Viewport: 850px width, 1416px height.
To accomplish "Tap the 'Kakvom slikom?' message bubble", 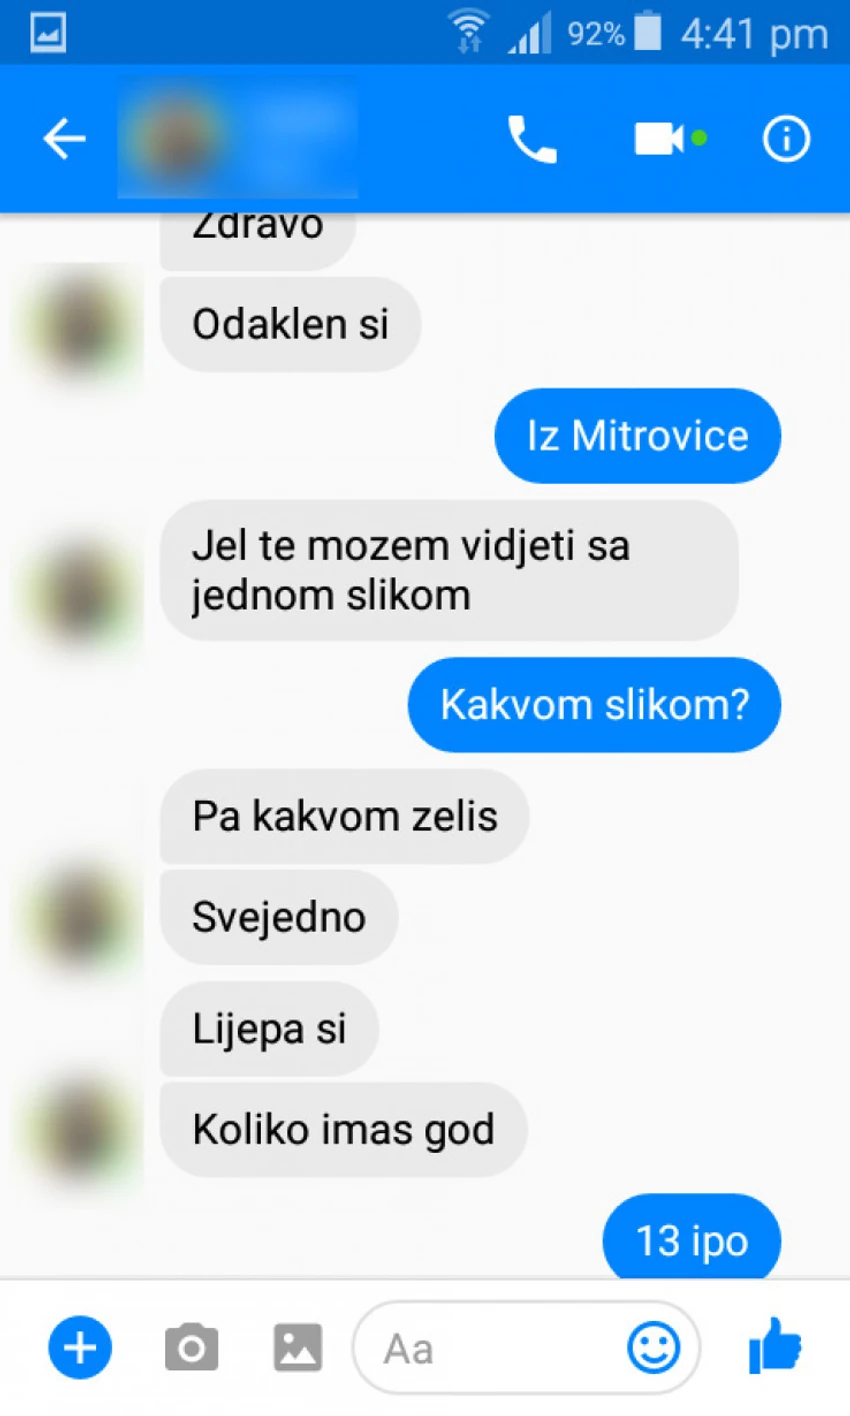I will click(x=594, y=705).
